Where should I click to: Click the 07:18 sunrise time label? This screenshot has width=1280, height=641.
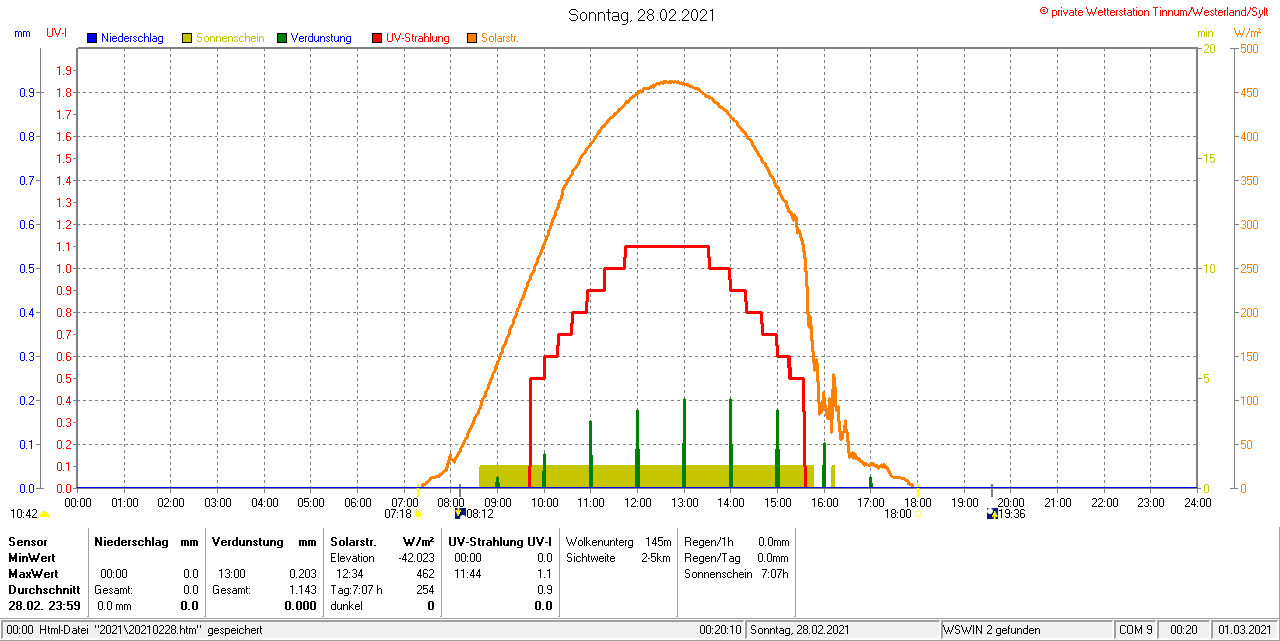click(x=398, y=514)
